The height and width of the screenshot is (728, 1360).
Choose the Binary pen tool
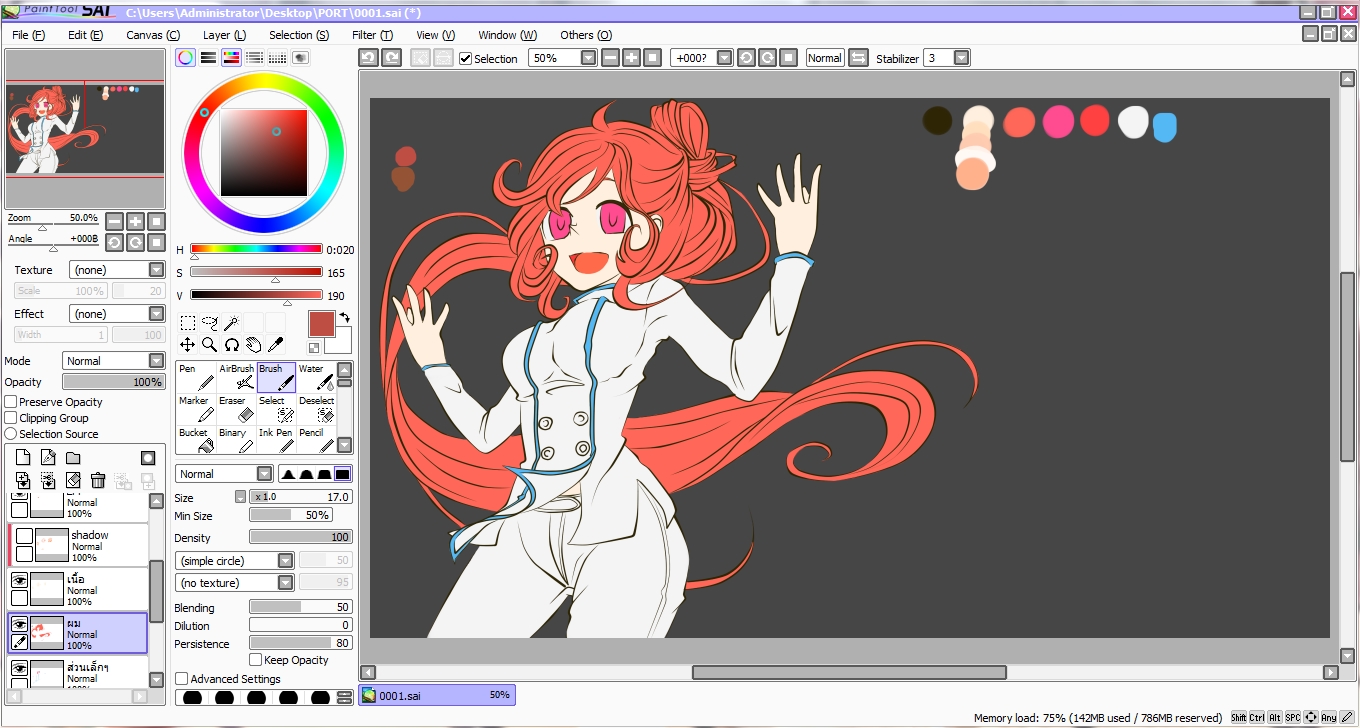[x=236, y=440]
